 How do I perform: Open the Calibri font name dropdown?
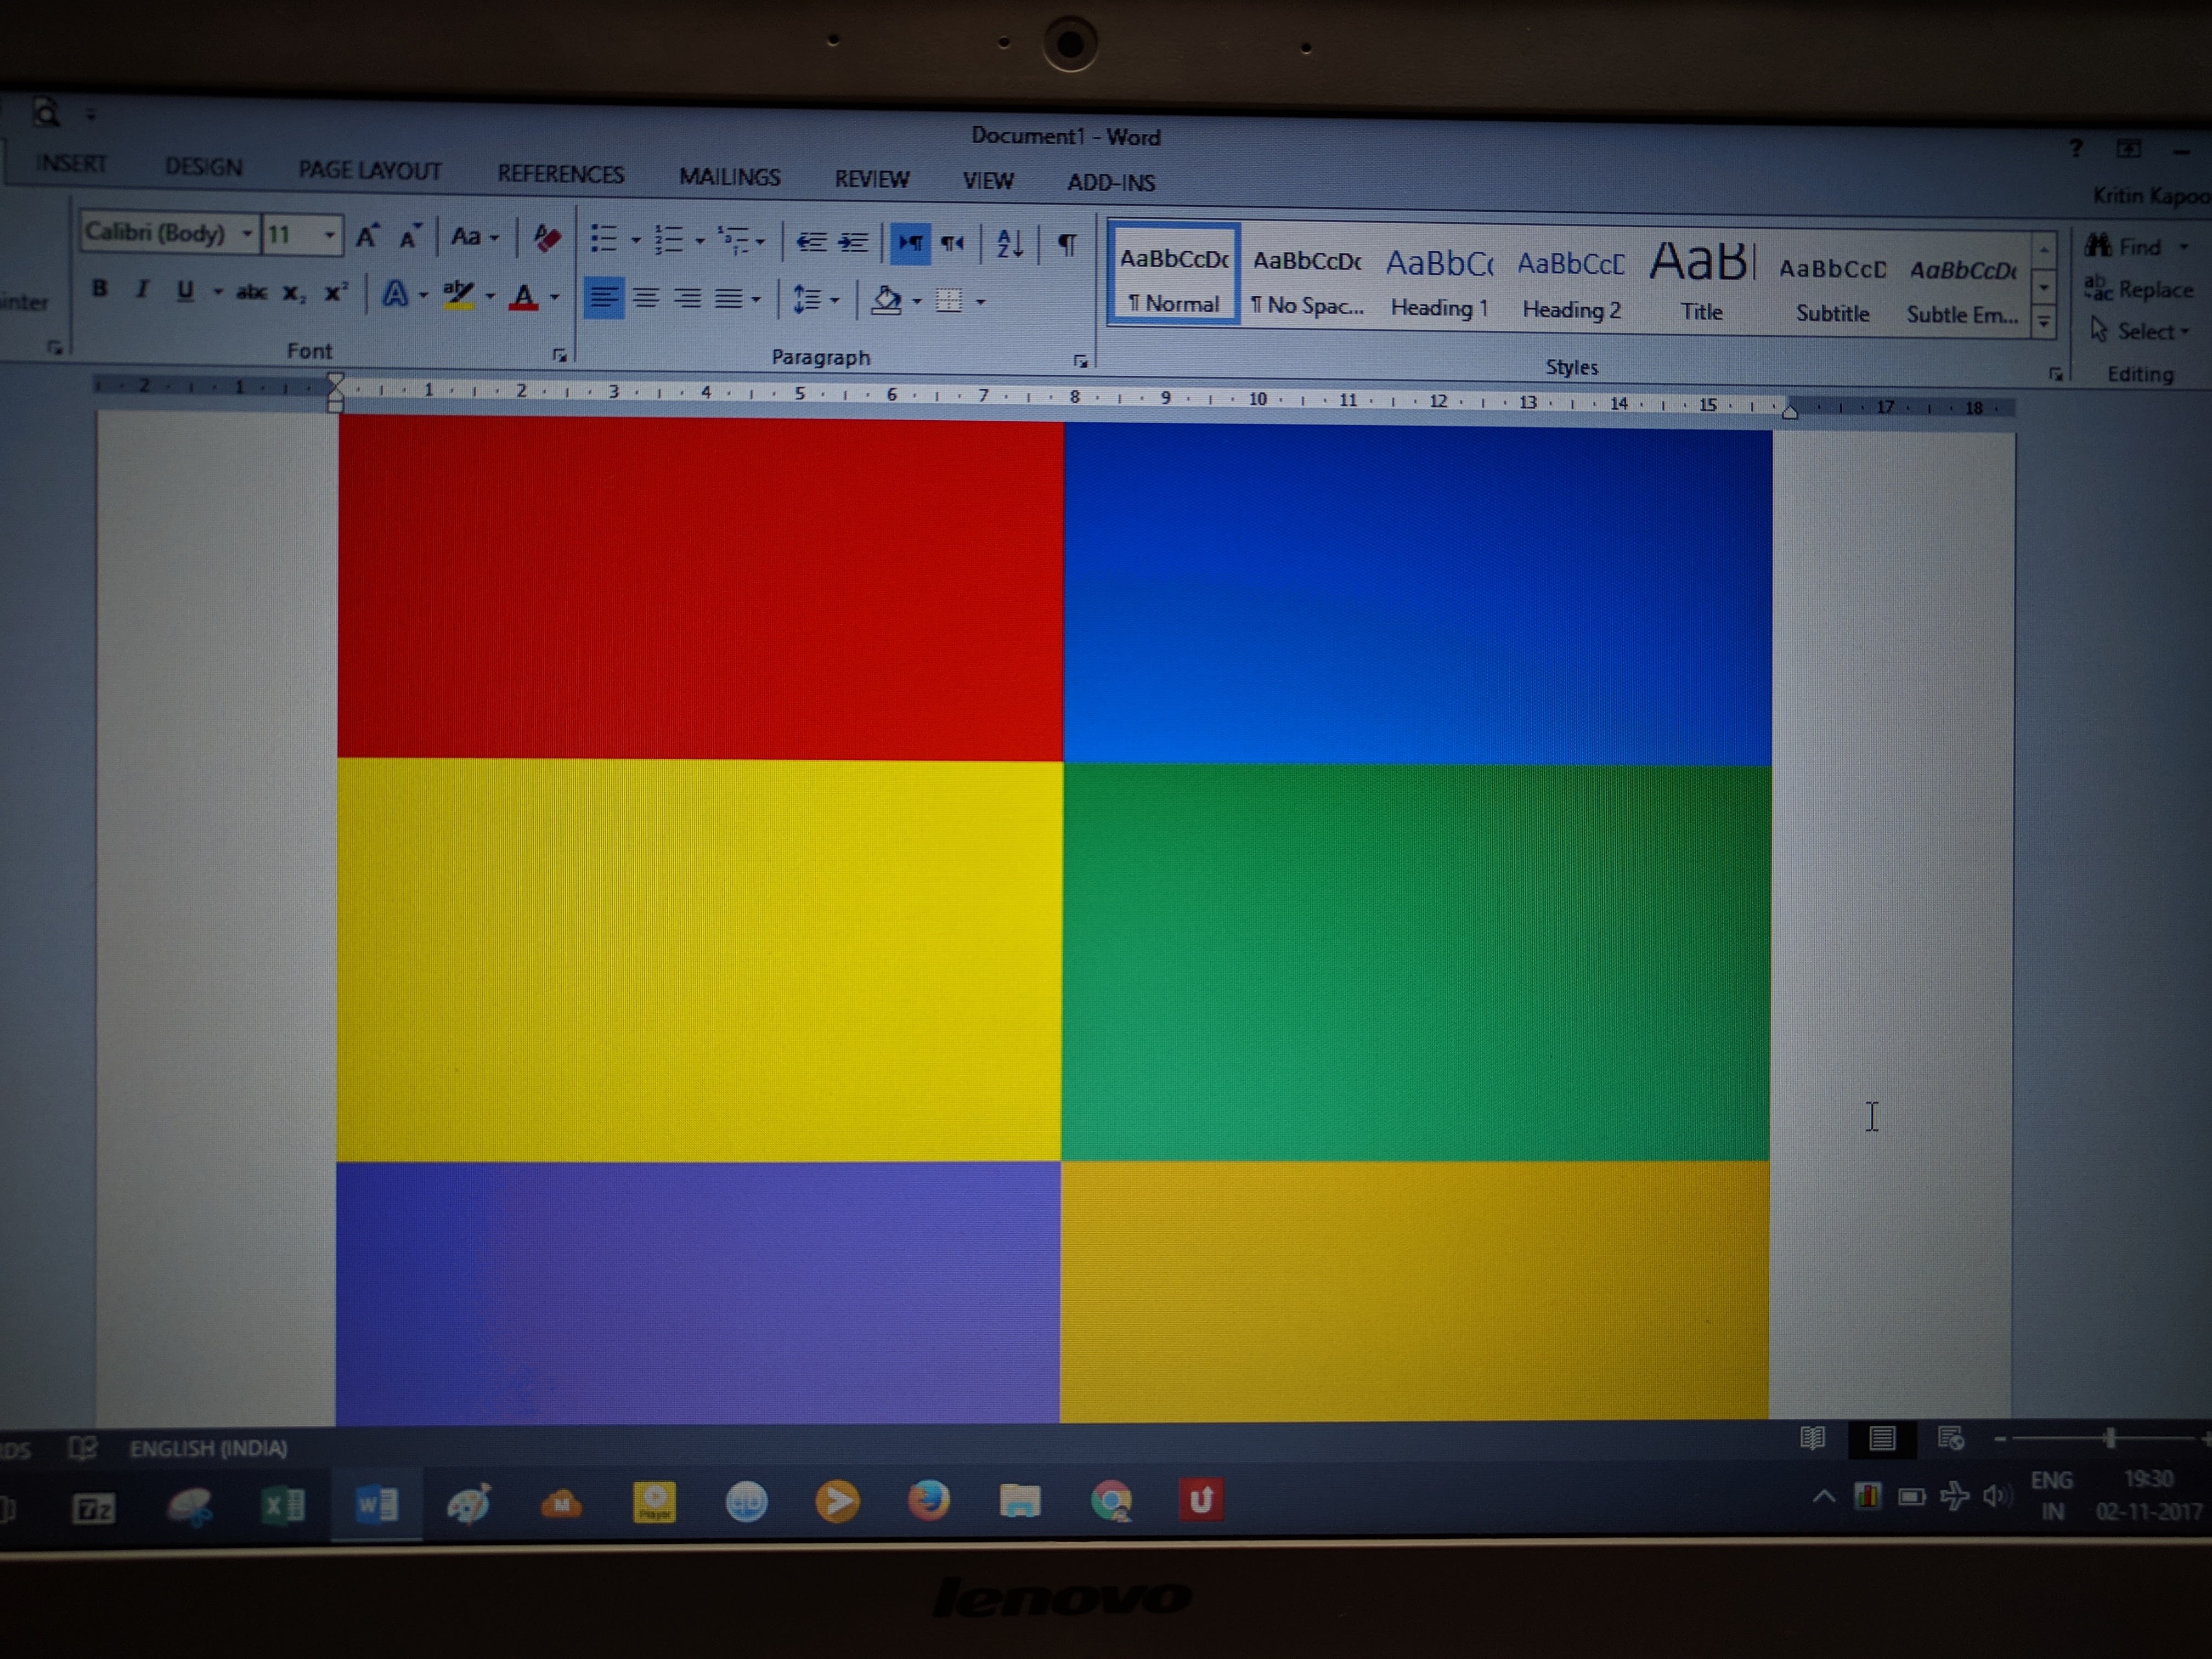point(246,234)
